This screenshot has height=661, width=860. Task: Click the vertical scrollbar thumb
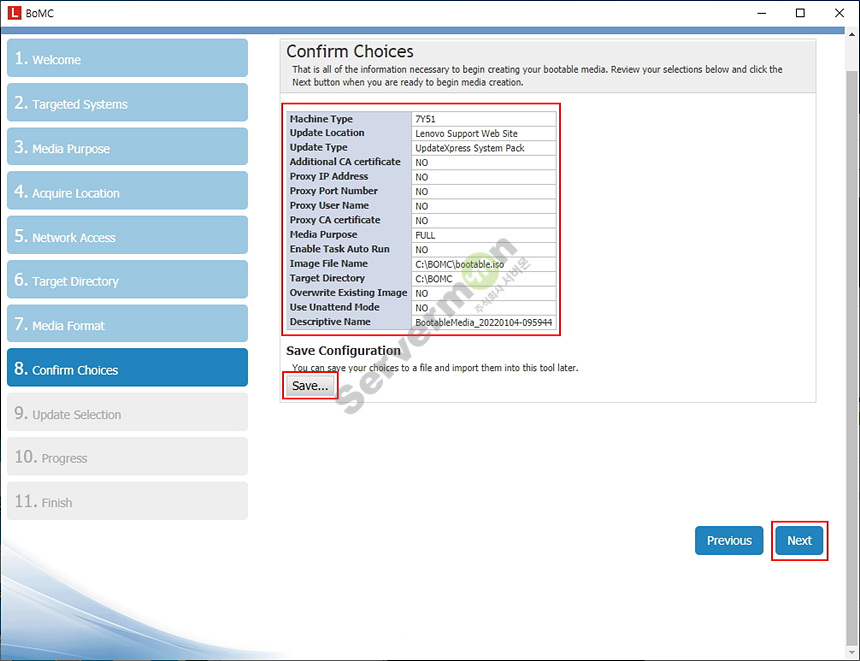(852, 357)
